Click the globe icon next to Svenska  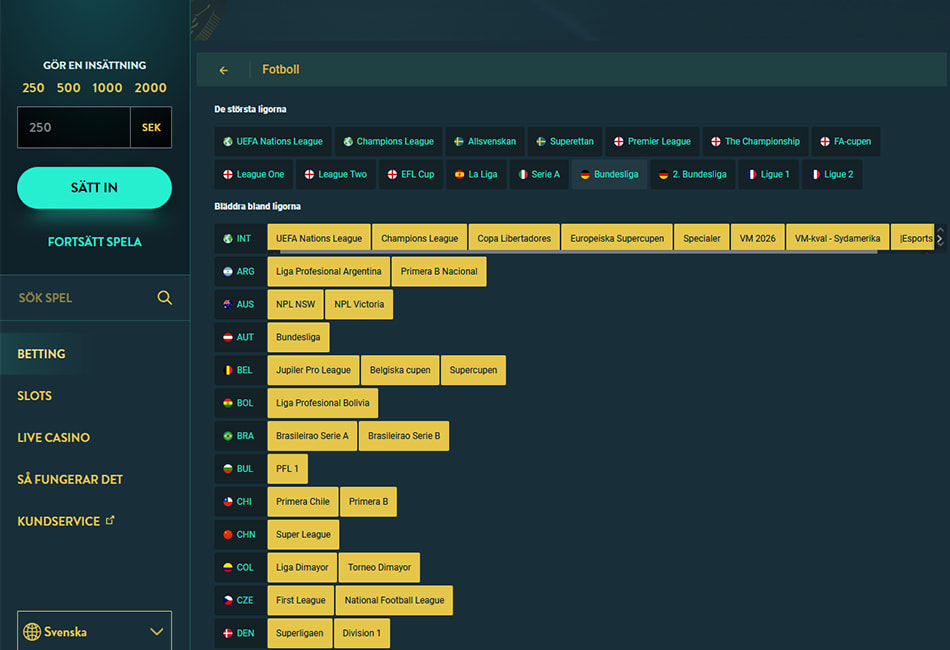(32, 632)
